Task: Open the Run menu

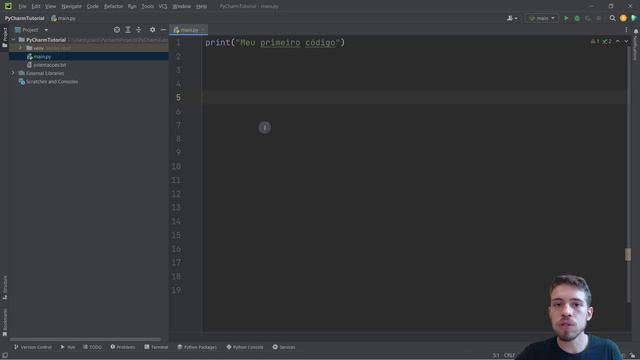Action: (132, 6)
